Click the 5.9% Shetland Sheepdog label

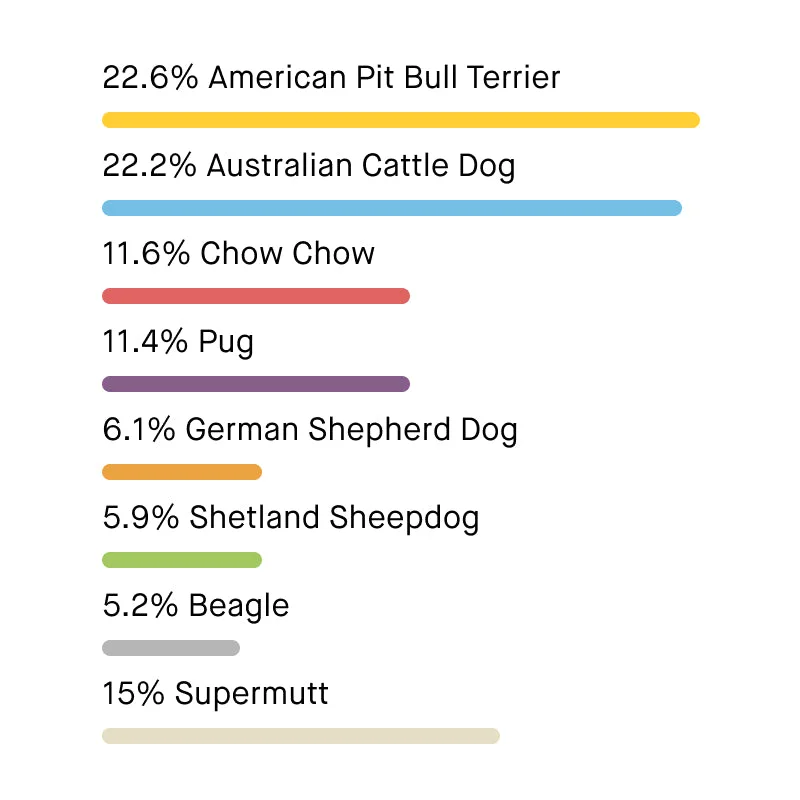[291, 518]
